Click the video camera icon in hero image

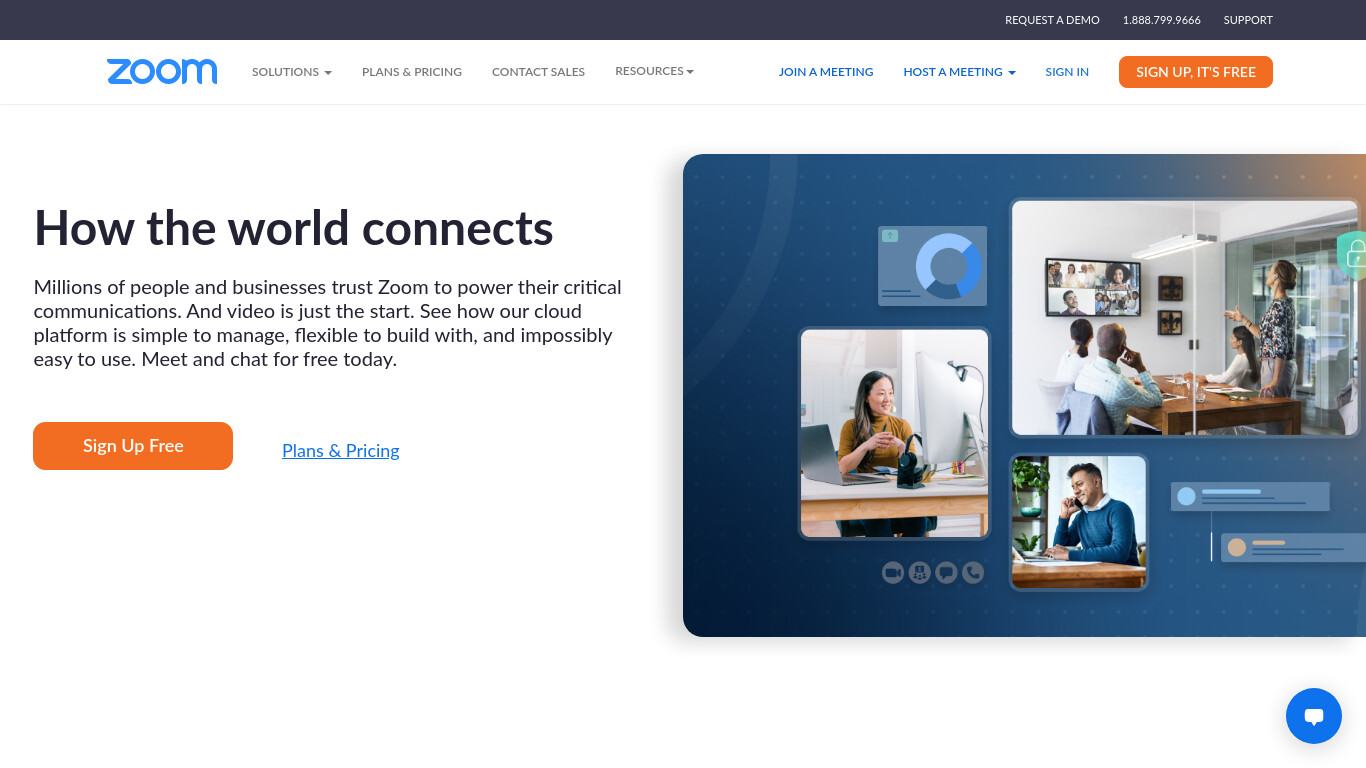click(893, 572)
